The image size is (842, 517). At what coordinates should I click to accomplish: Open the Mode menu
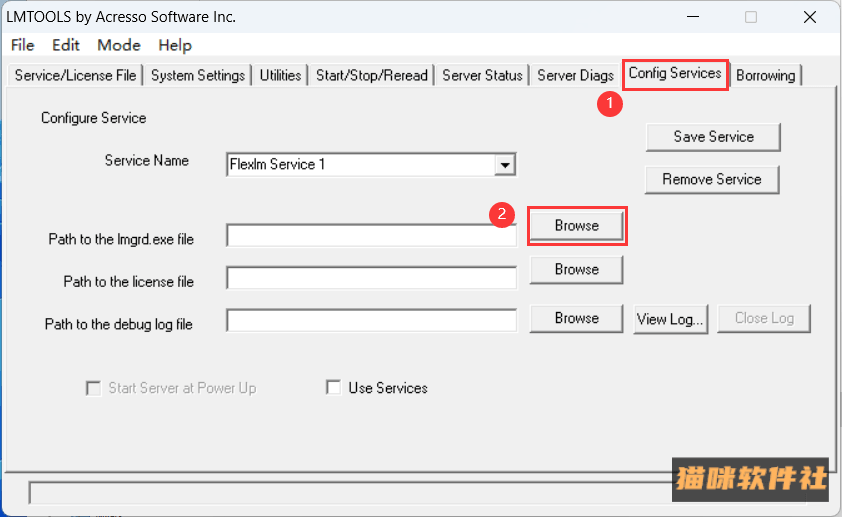119,45
